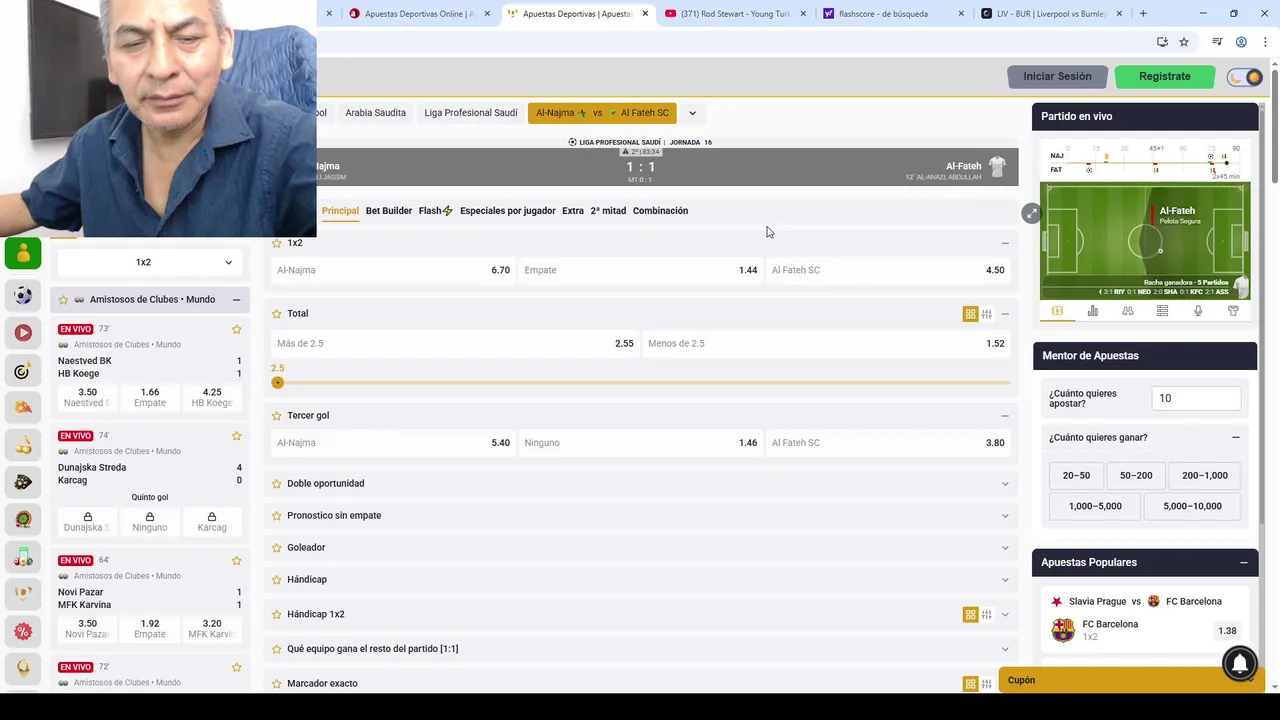Bookmark this page with browser star icon

(x=1184, y=42)
